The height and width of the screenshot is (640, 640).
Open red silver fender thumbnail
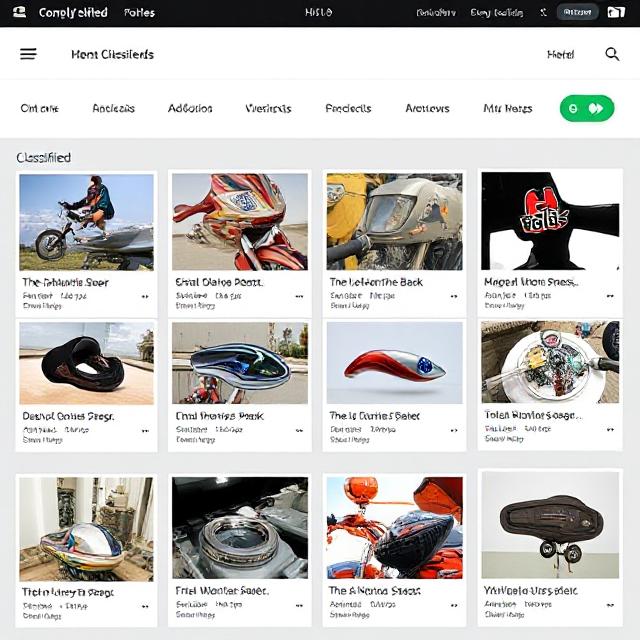[394, 363]
